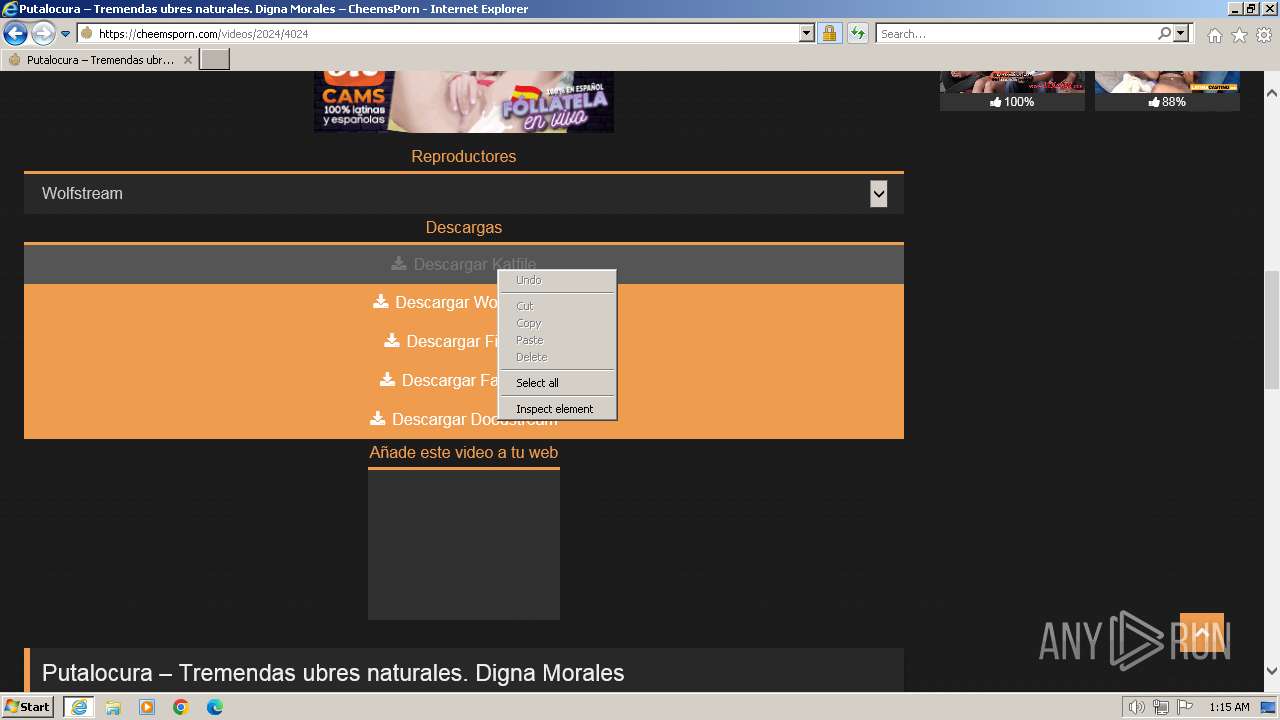The width and height of the screenshot is (1280, 720).
Task: Open the security lock icon report
Action: (x=829, y=34)
